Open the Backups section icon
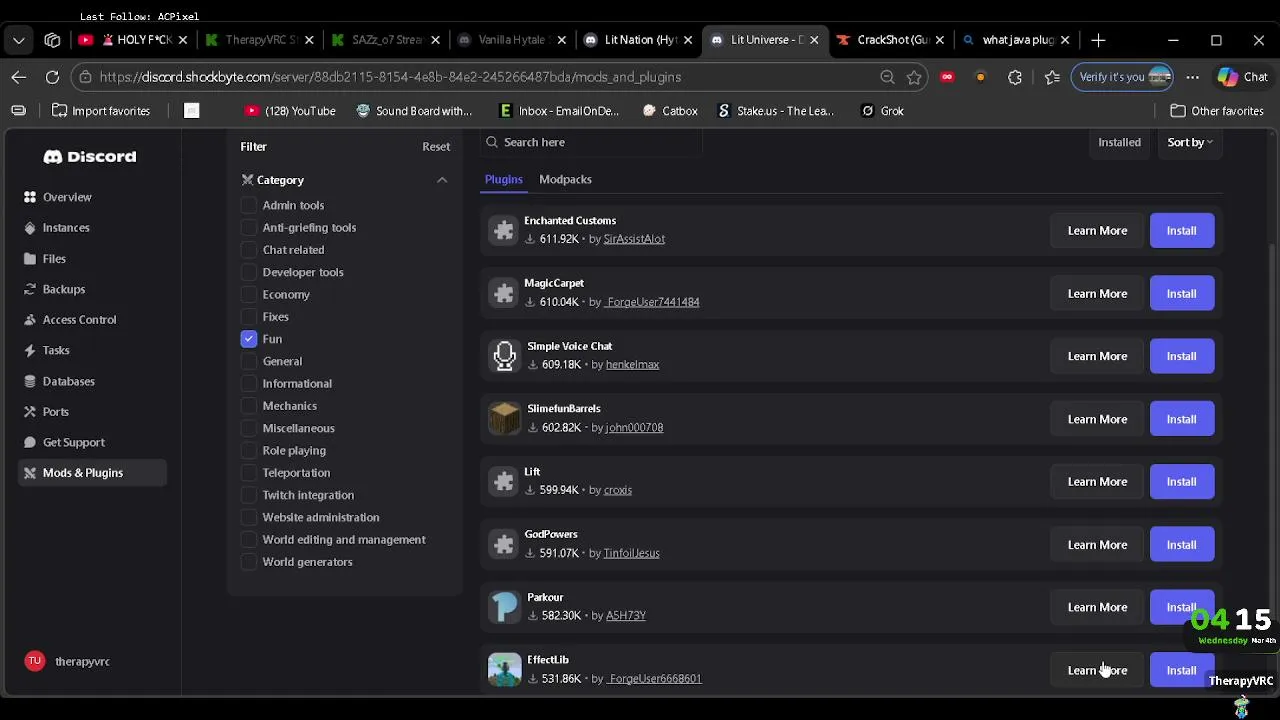Viewport: 1280px width, 720px height. click(30, 289)
